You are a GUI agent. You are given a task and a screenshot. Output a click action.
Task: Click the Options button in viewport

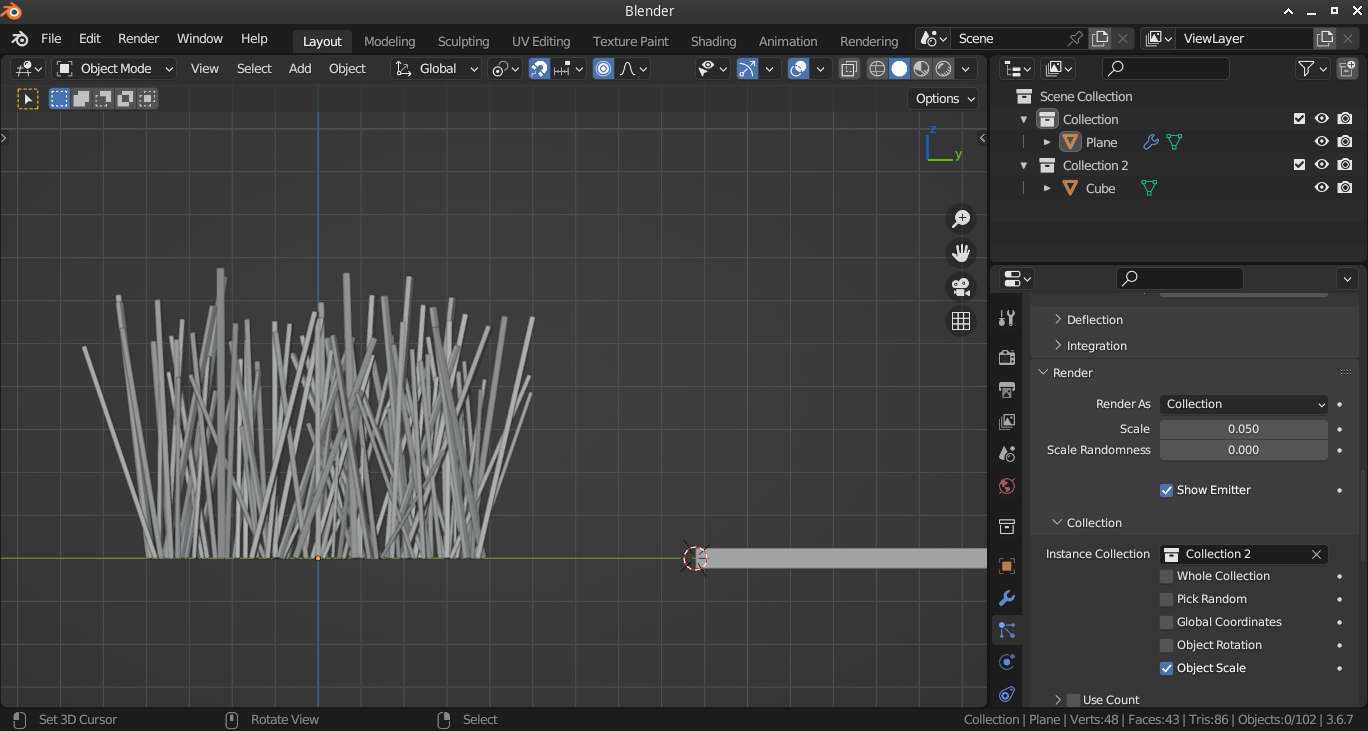click(944, 98)
